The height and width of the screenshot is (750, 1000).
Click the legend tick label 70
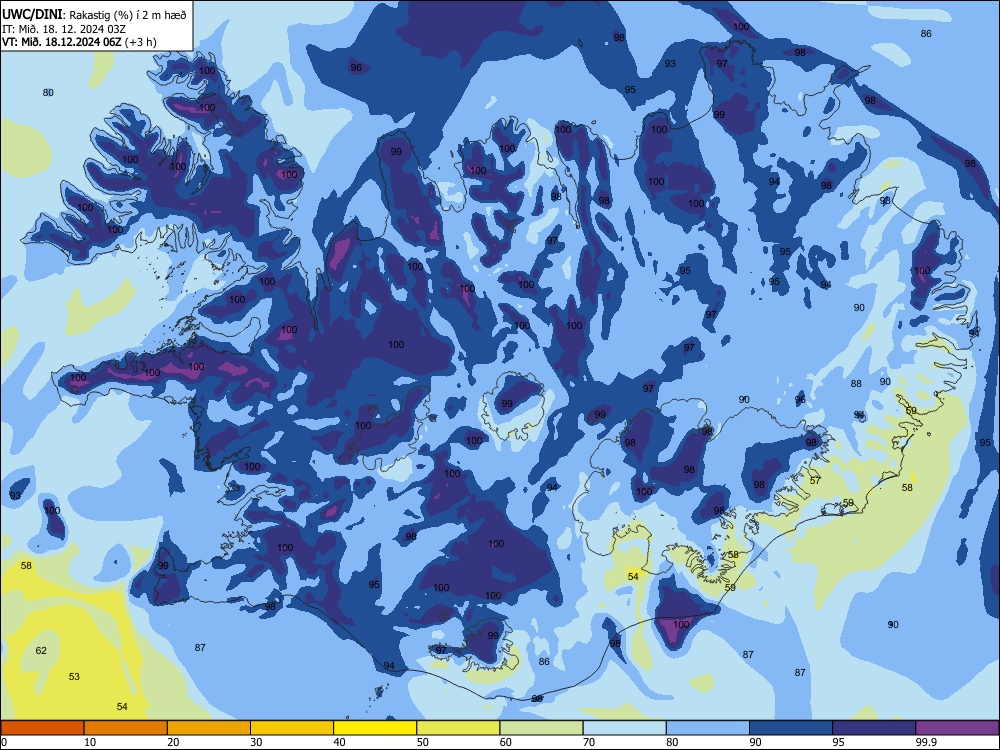tap(589, 742)
